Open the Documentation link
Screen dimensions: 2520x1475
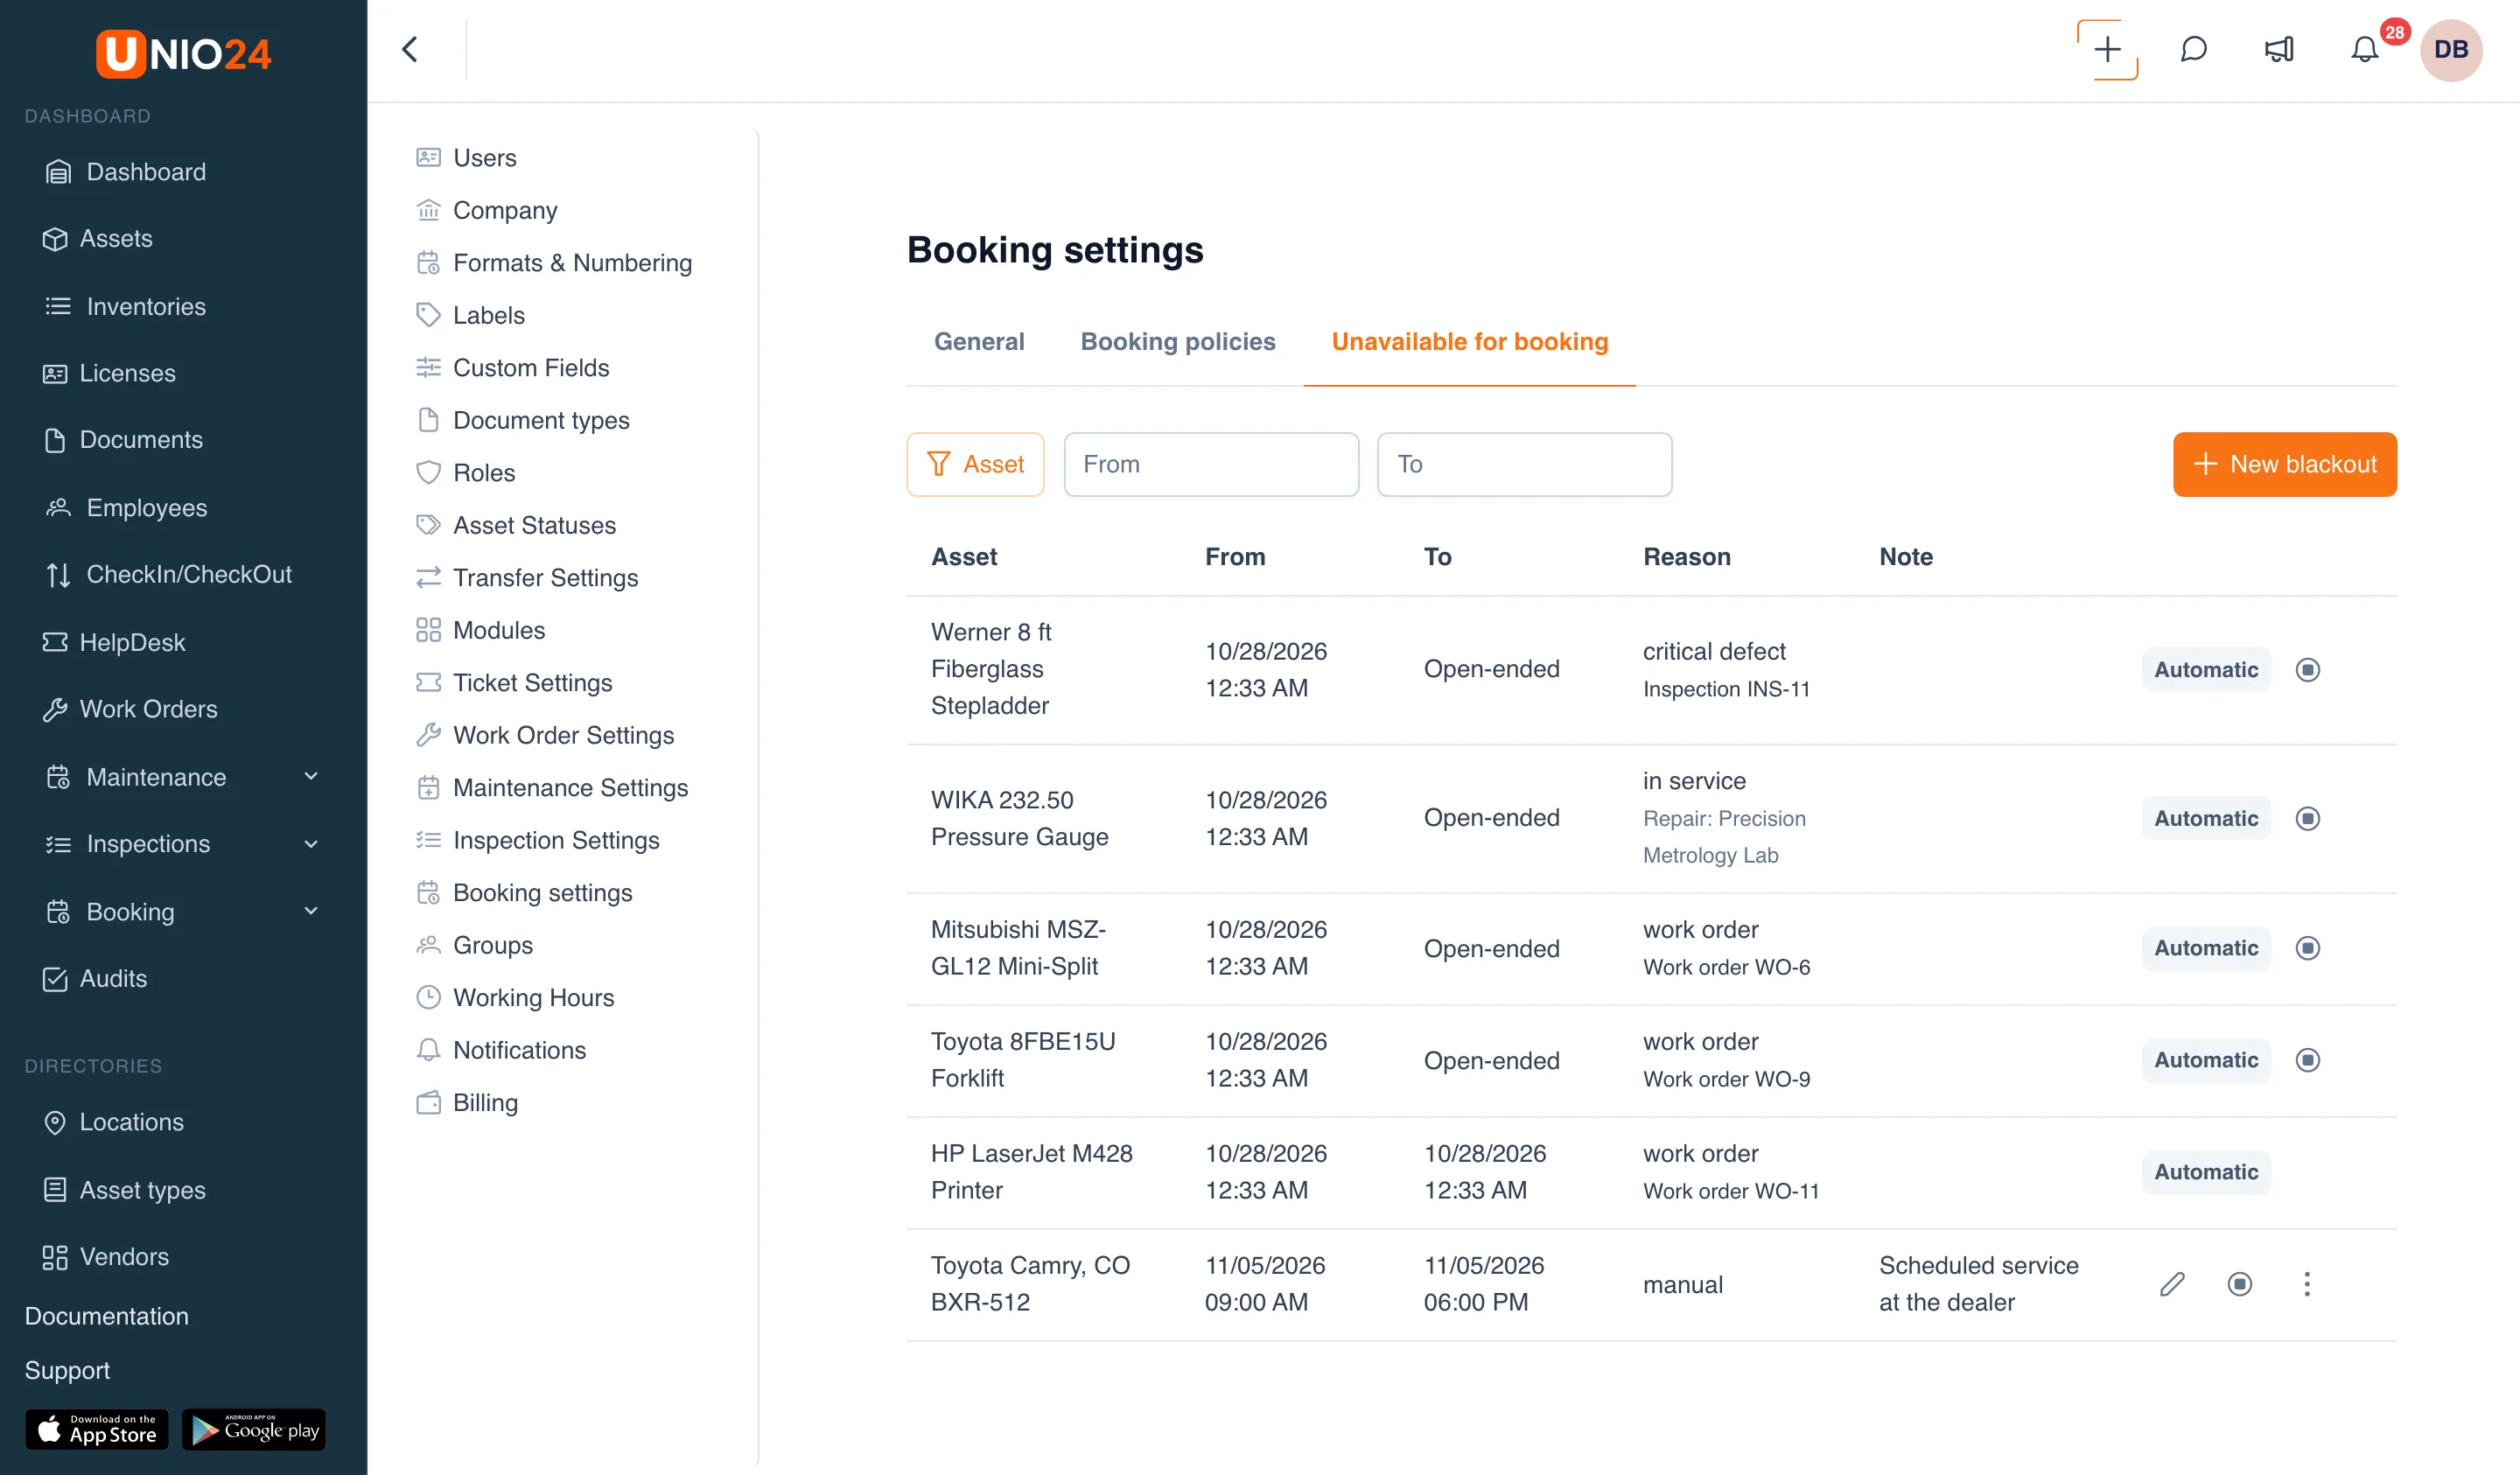pyautogui.click(x=106, y=1316)
